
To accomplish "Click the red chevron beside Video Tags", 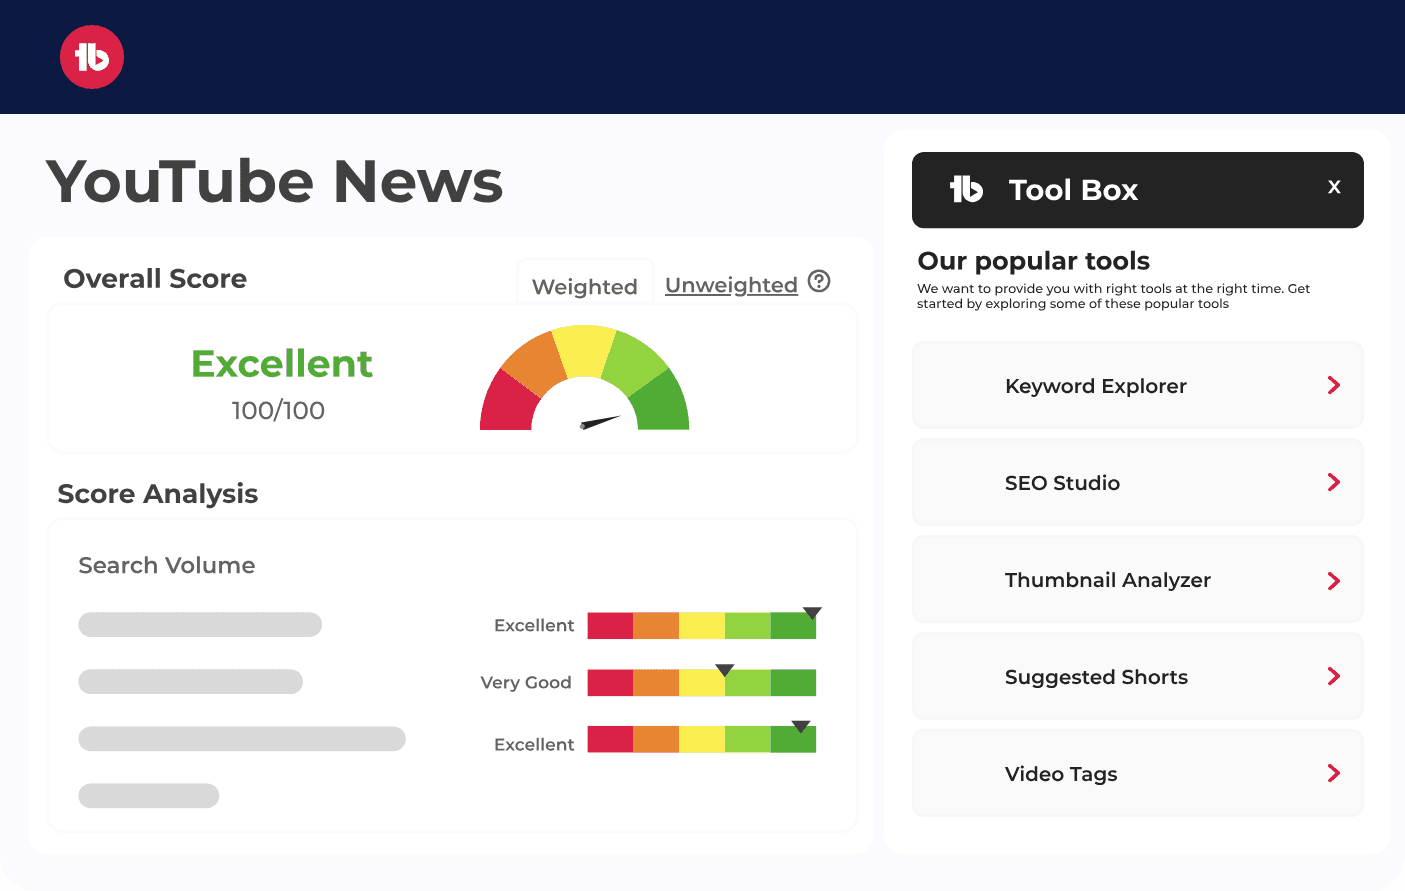I will [x=1333, y=773].
